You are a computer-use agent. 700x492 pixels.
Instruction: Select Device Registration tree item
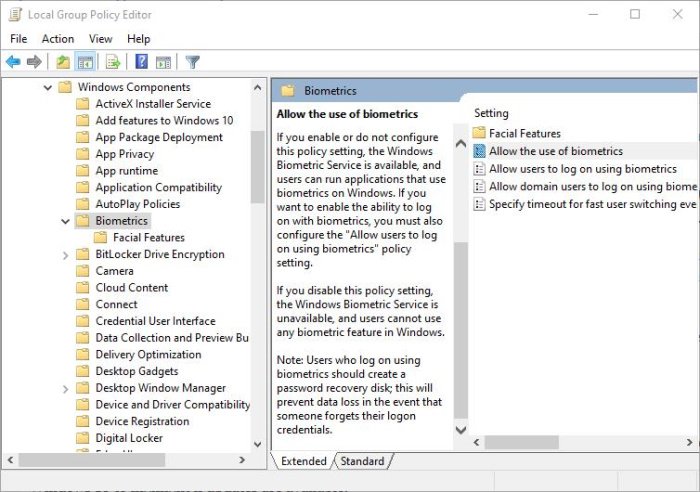point(142,421)
